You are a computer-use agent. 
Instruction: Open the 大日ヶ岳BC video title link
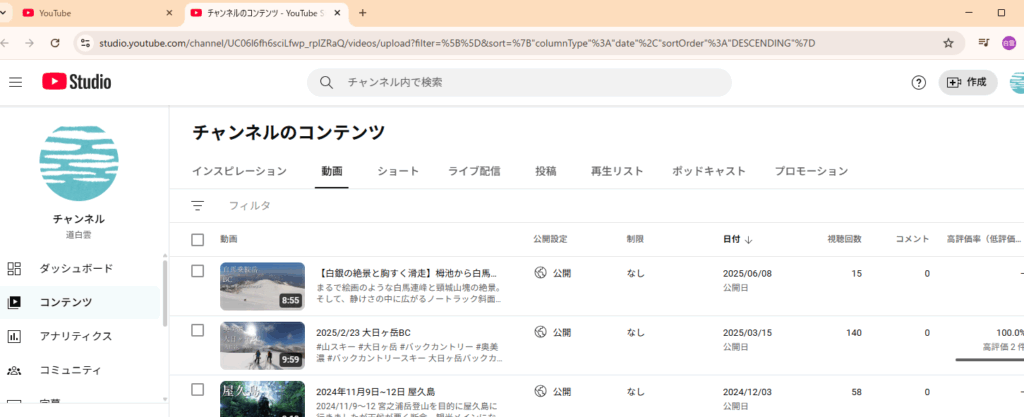[x=380, y=331]
